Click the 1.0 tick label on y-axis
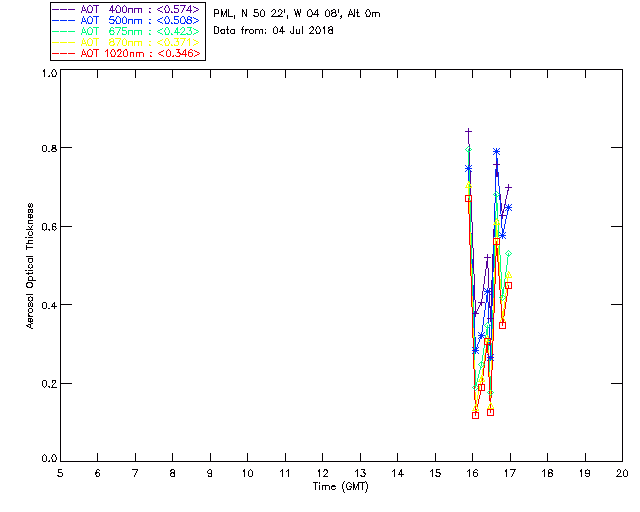640x512 pixels. [x=49, y=74]
